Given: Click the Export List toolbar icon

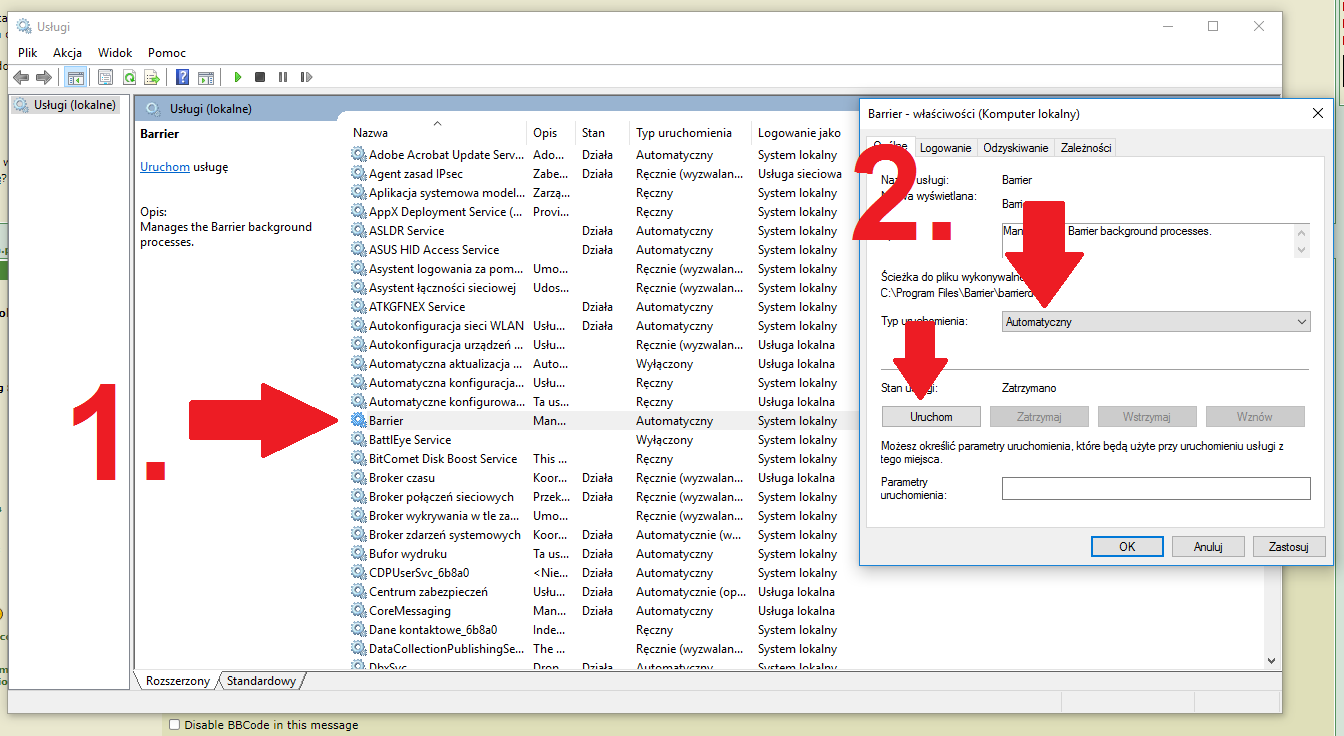Looking at the screenshot, I should 152,77.
